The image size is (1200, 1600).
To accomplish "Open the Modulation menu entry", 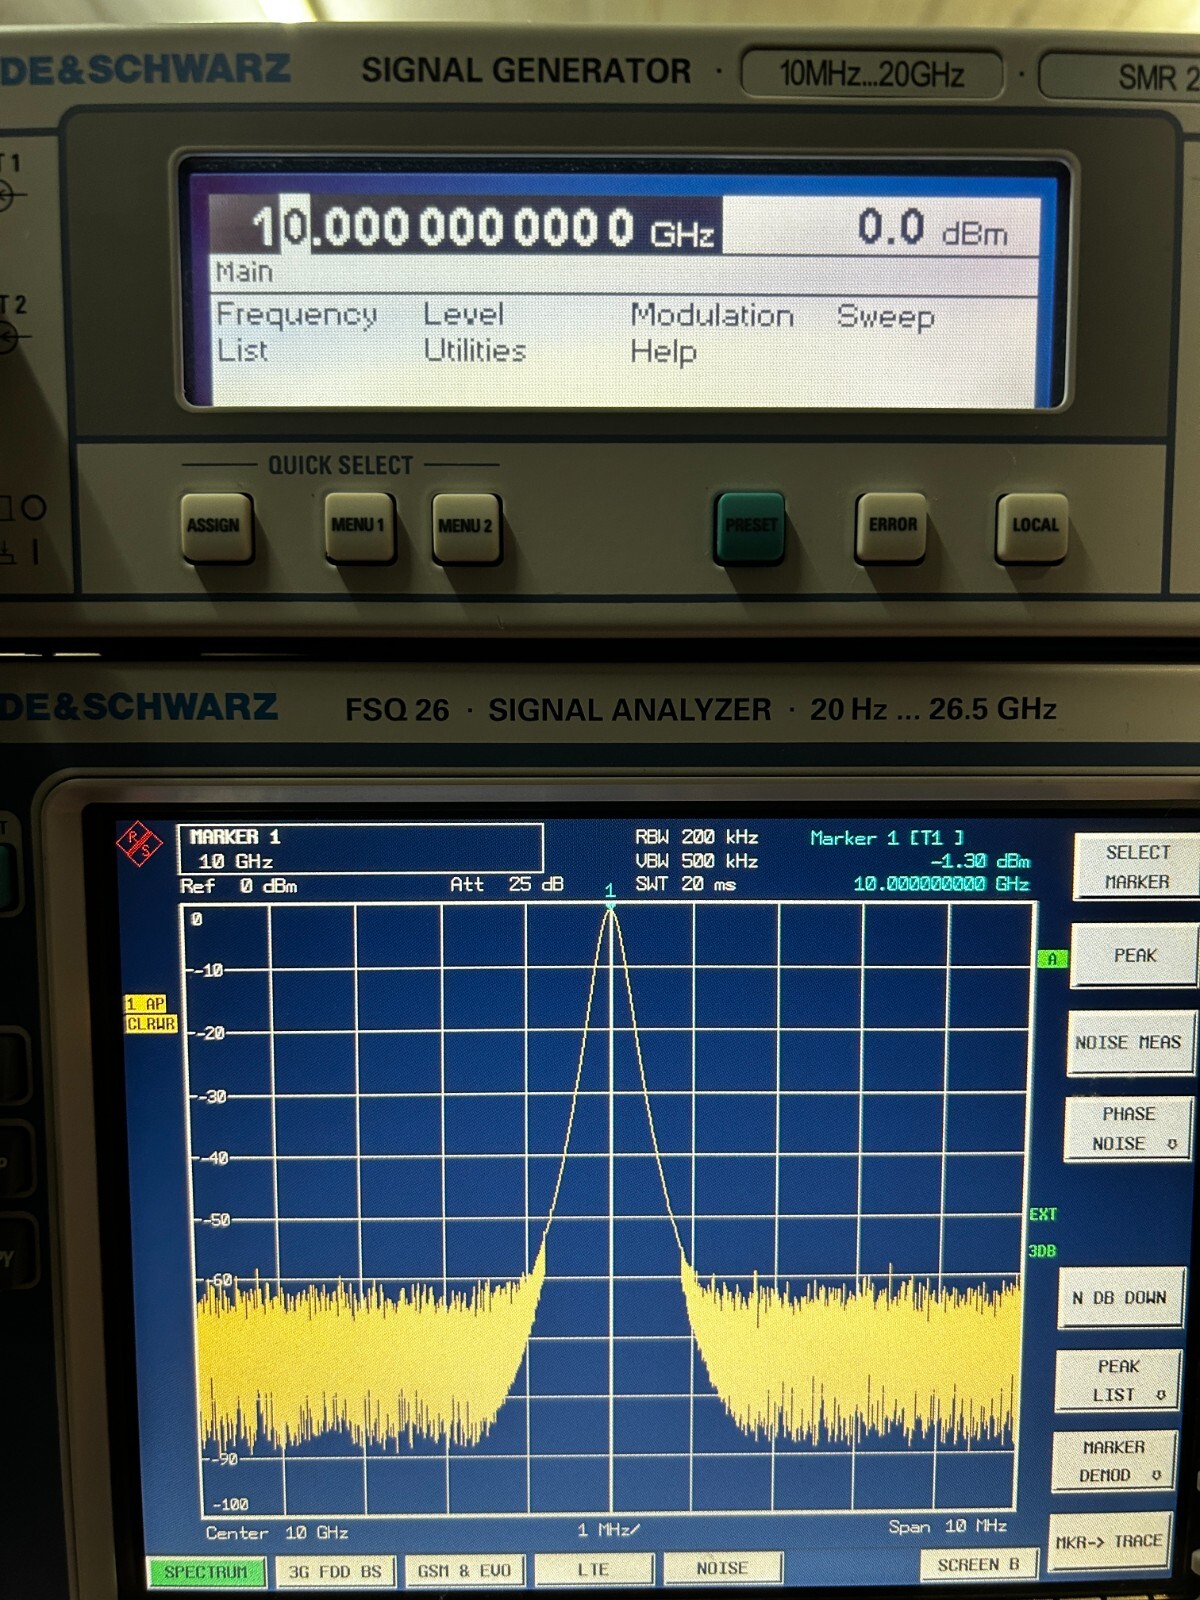I will 712,315.
